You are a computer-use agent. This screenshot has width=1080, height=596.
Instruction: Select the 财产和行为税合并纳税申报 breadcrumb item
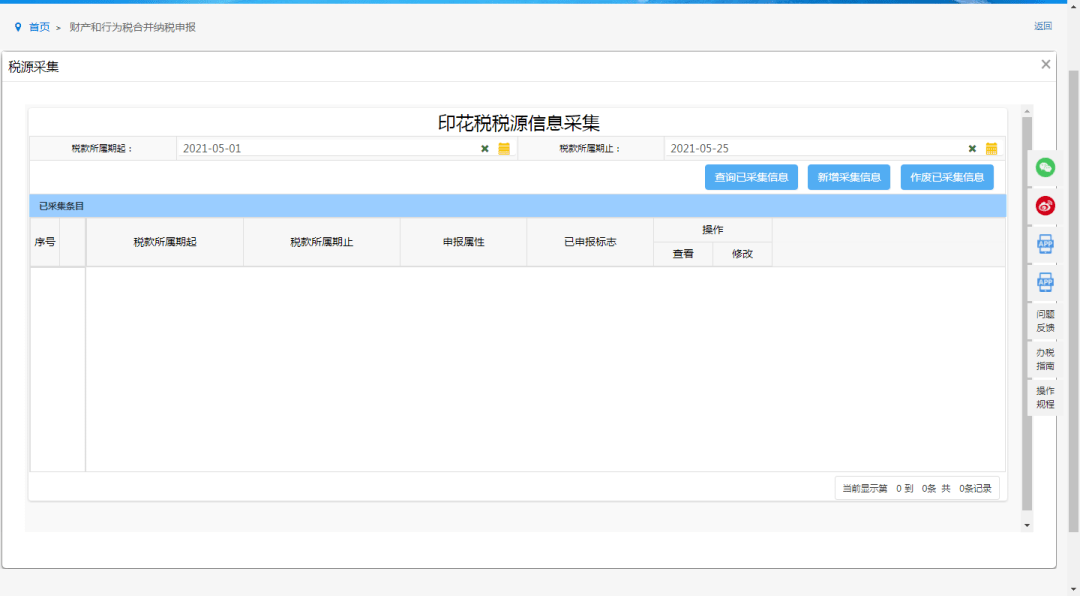[132, 26]
